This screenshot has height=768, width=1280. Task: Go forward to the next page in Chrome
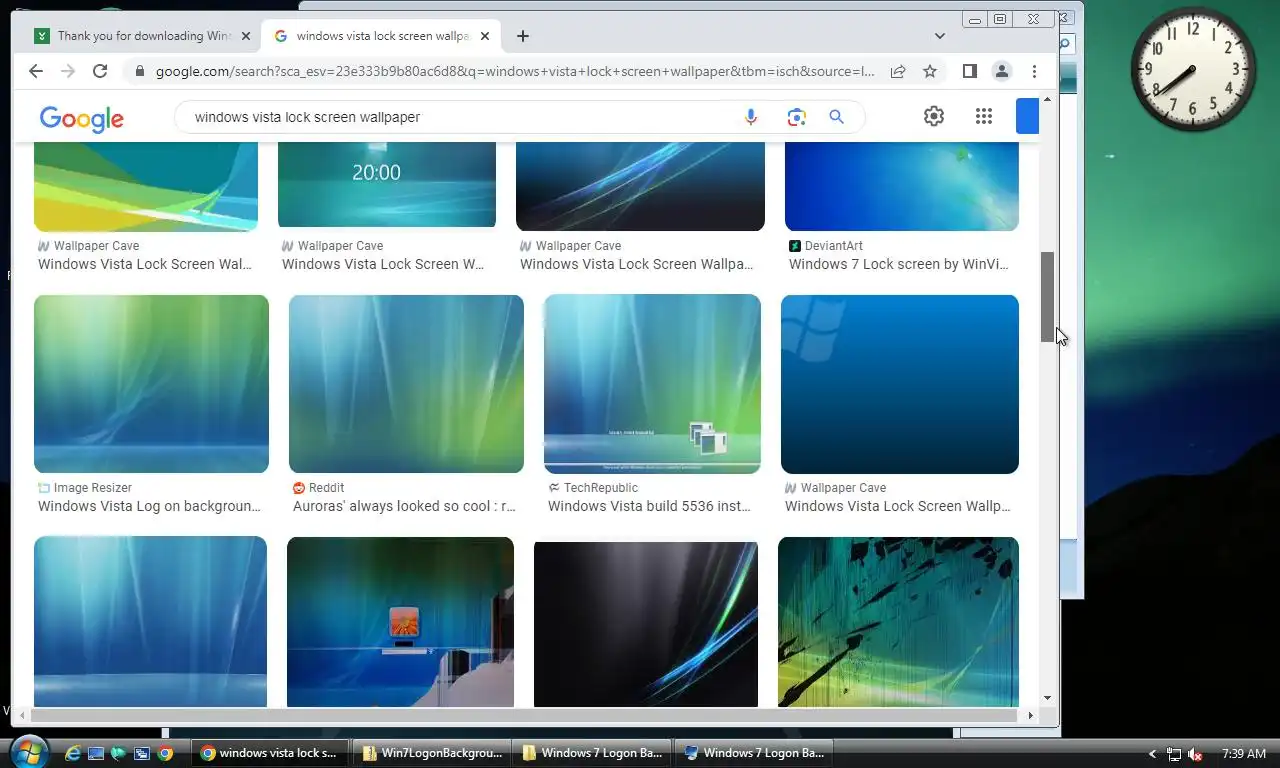[68, 71]
